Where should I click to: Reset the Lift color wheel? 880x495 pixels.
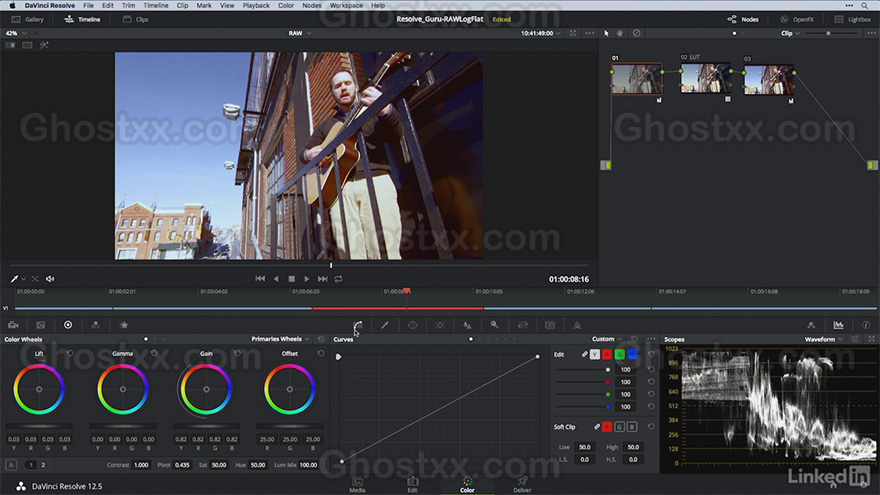pyautogui.click(x=70, y=354)
